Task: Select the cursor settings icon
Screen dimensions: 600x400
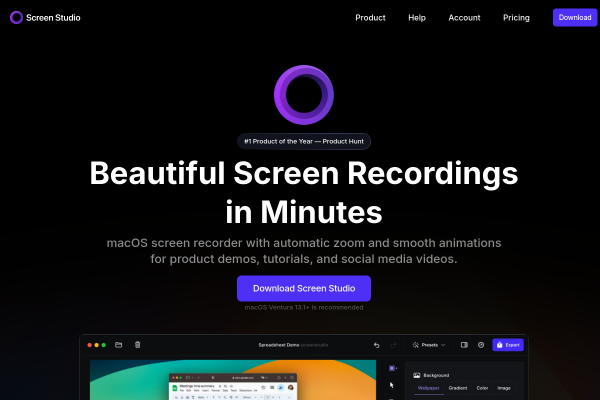Action: point(391,385)
